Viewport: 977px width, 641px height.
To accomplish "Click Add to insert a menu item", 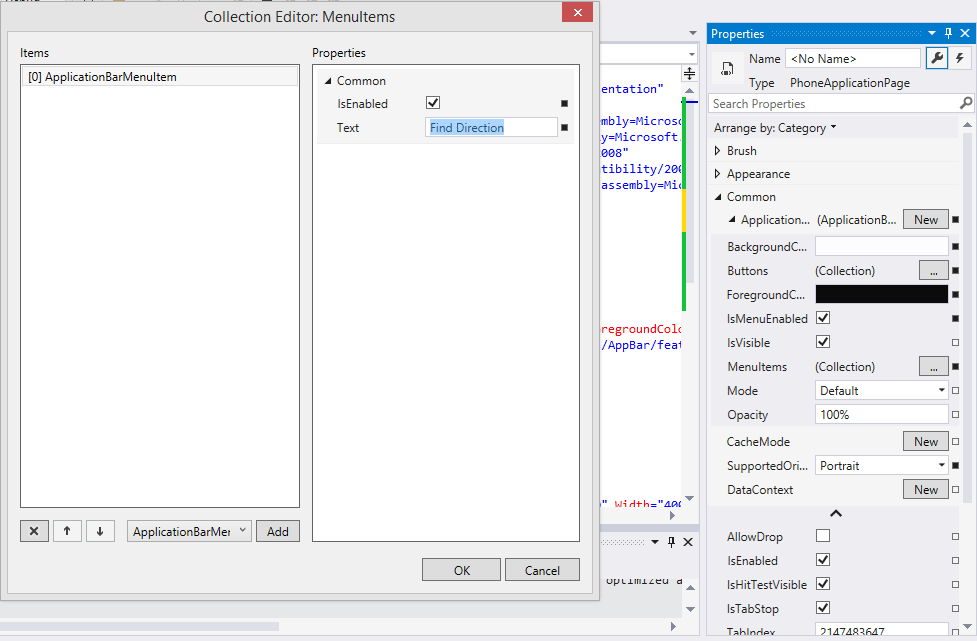I will (277, 532).
